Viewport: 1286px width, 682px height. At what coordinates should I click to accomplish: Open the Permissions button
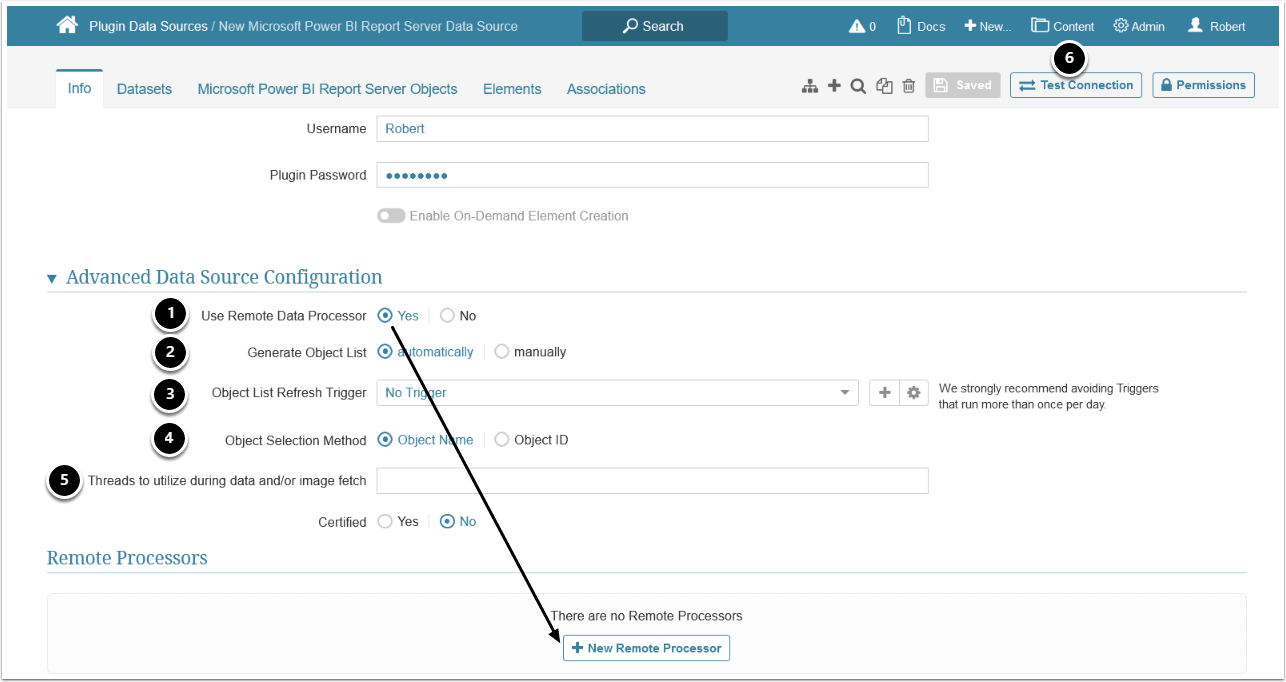[1204, 85]
